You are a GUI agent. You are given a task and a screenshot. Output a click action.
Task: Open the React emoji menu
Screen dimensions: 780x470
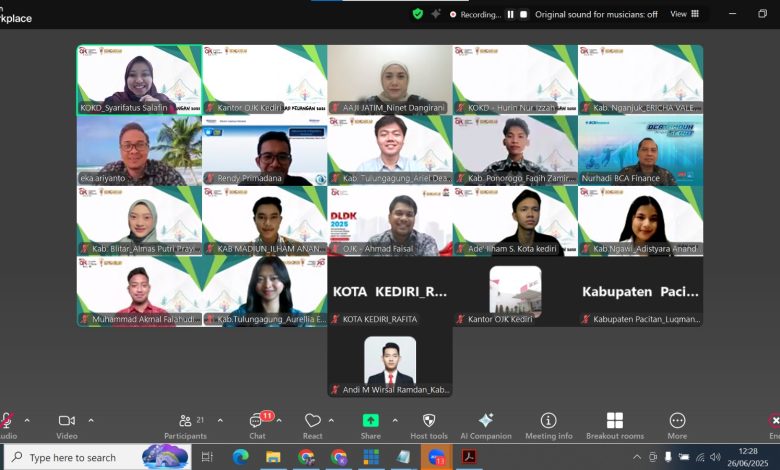pyautogui.click(x=313, y=424)
